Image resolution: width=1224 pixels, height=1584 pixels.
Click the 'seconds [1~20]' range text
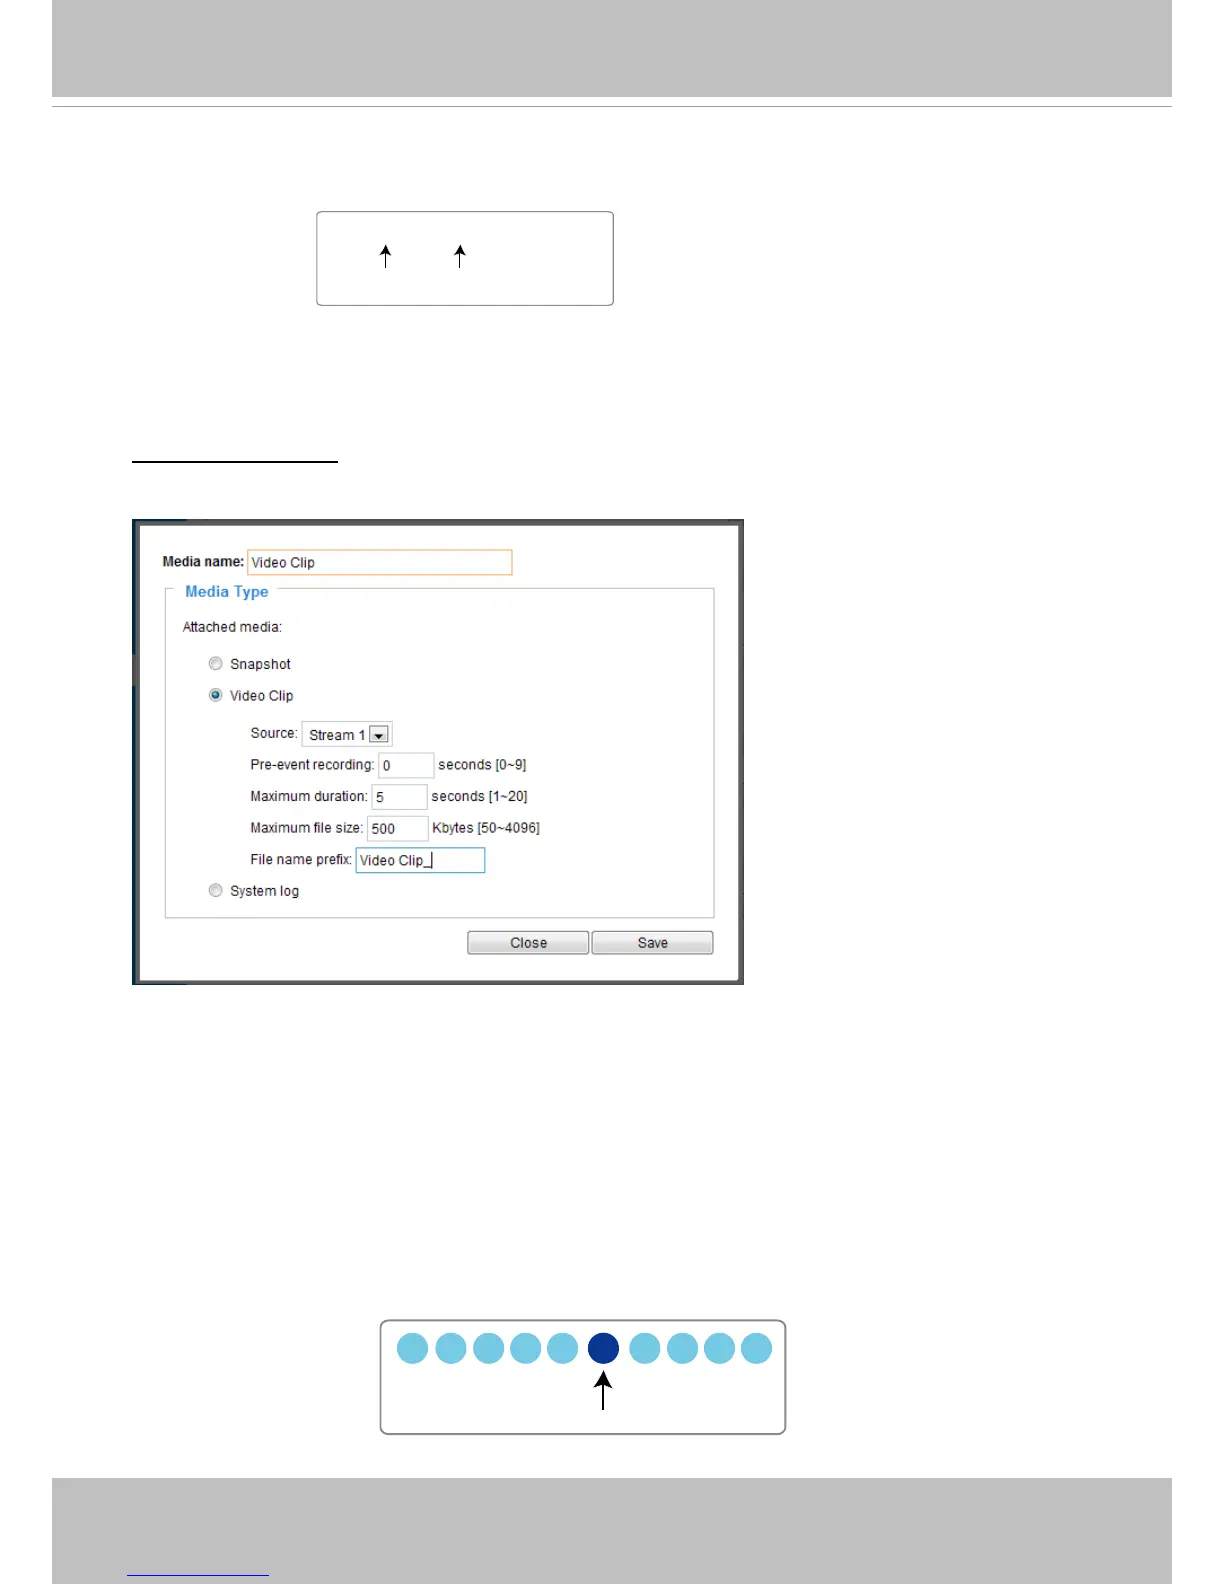click(x=479, y=797)
